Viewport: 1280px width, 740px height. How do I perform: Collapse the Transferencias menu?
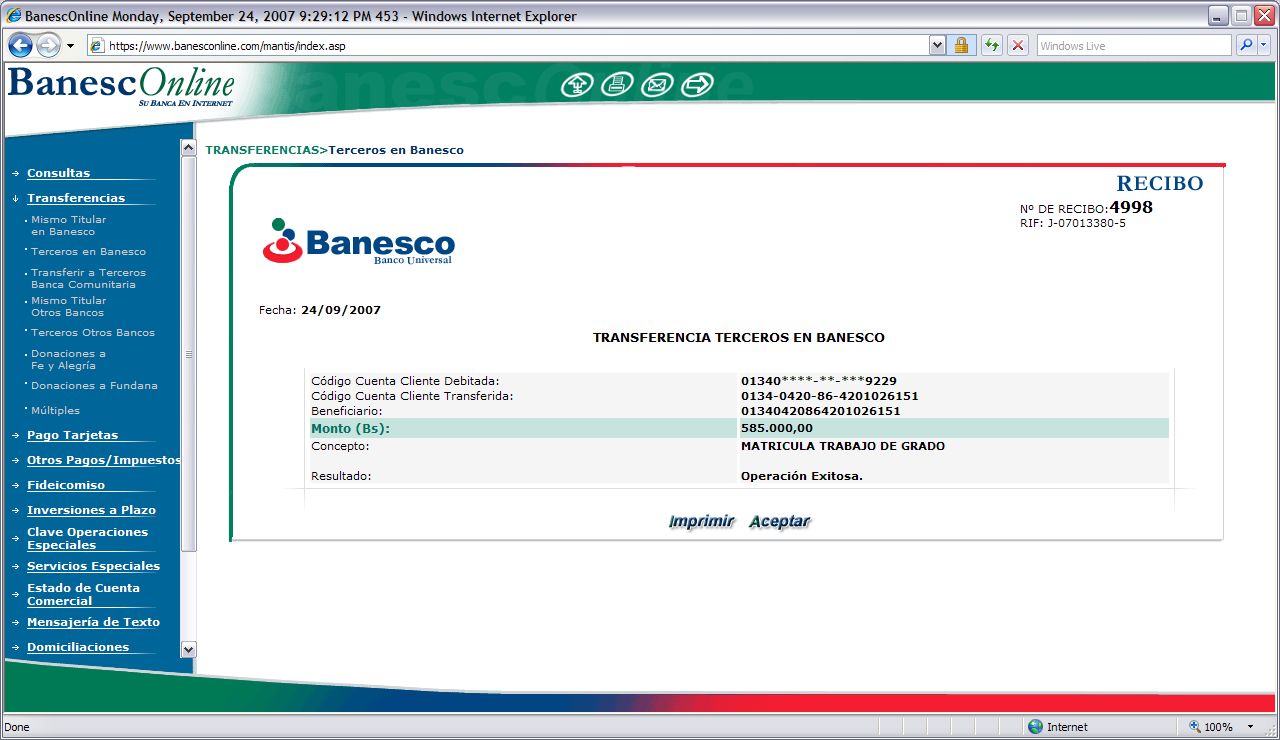(76, 198)
